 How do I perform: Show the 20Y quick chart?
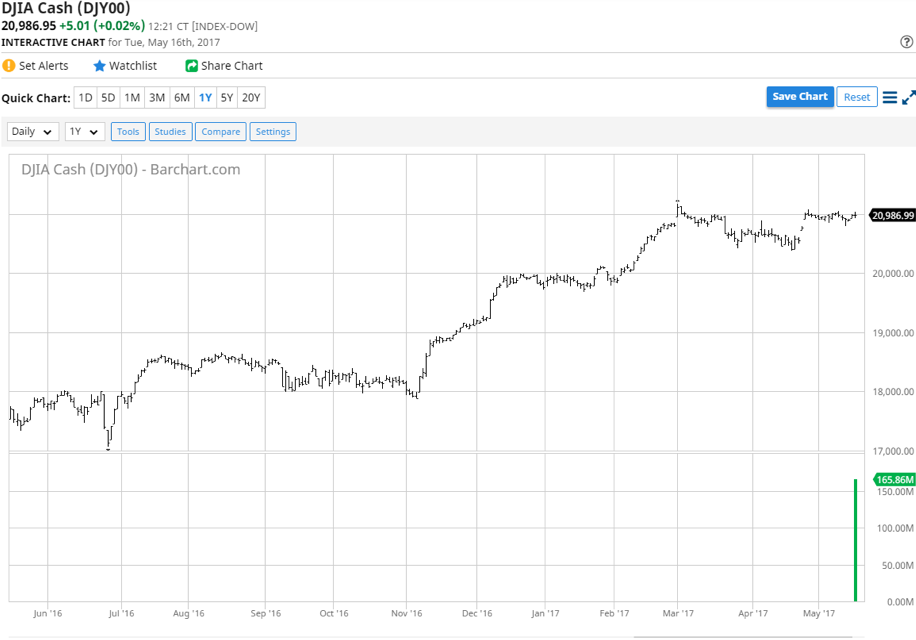tap(251, 98)
